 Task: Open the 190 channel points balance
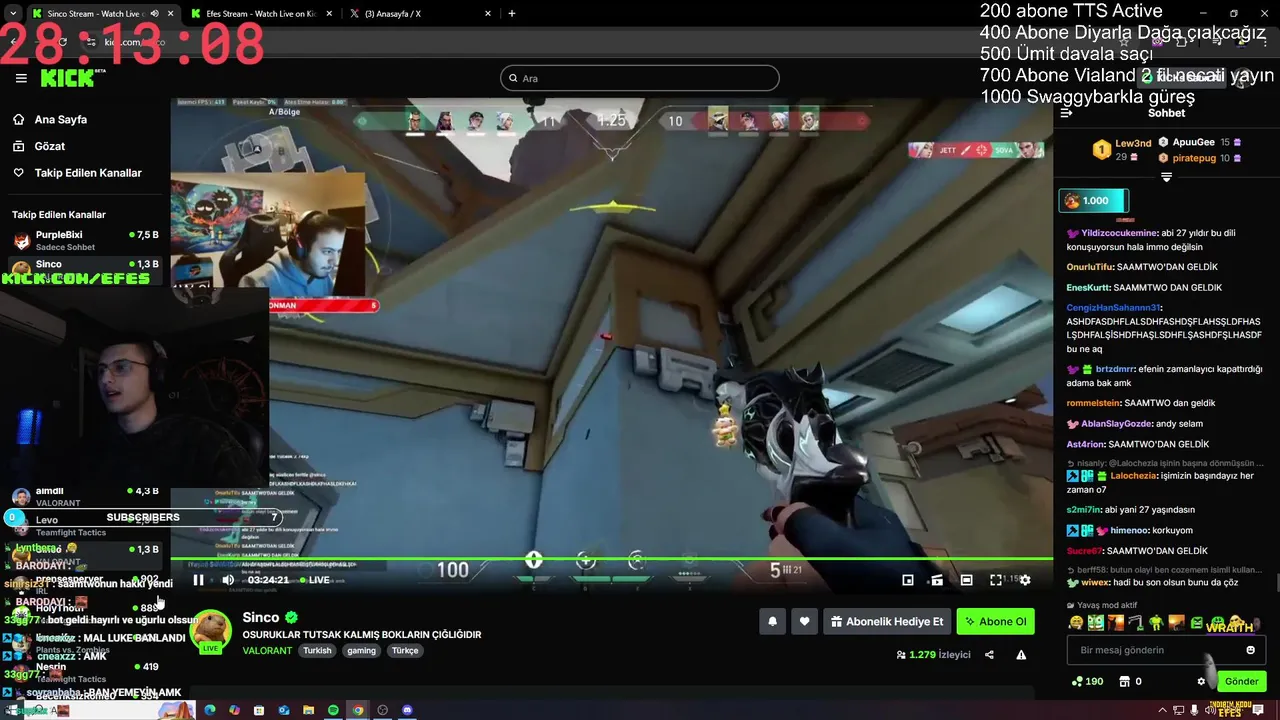tap(1087, 681)
